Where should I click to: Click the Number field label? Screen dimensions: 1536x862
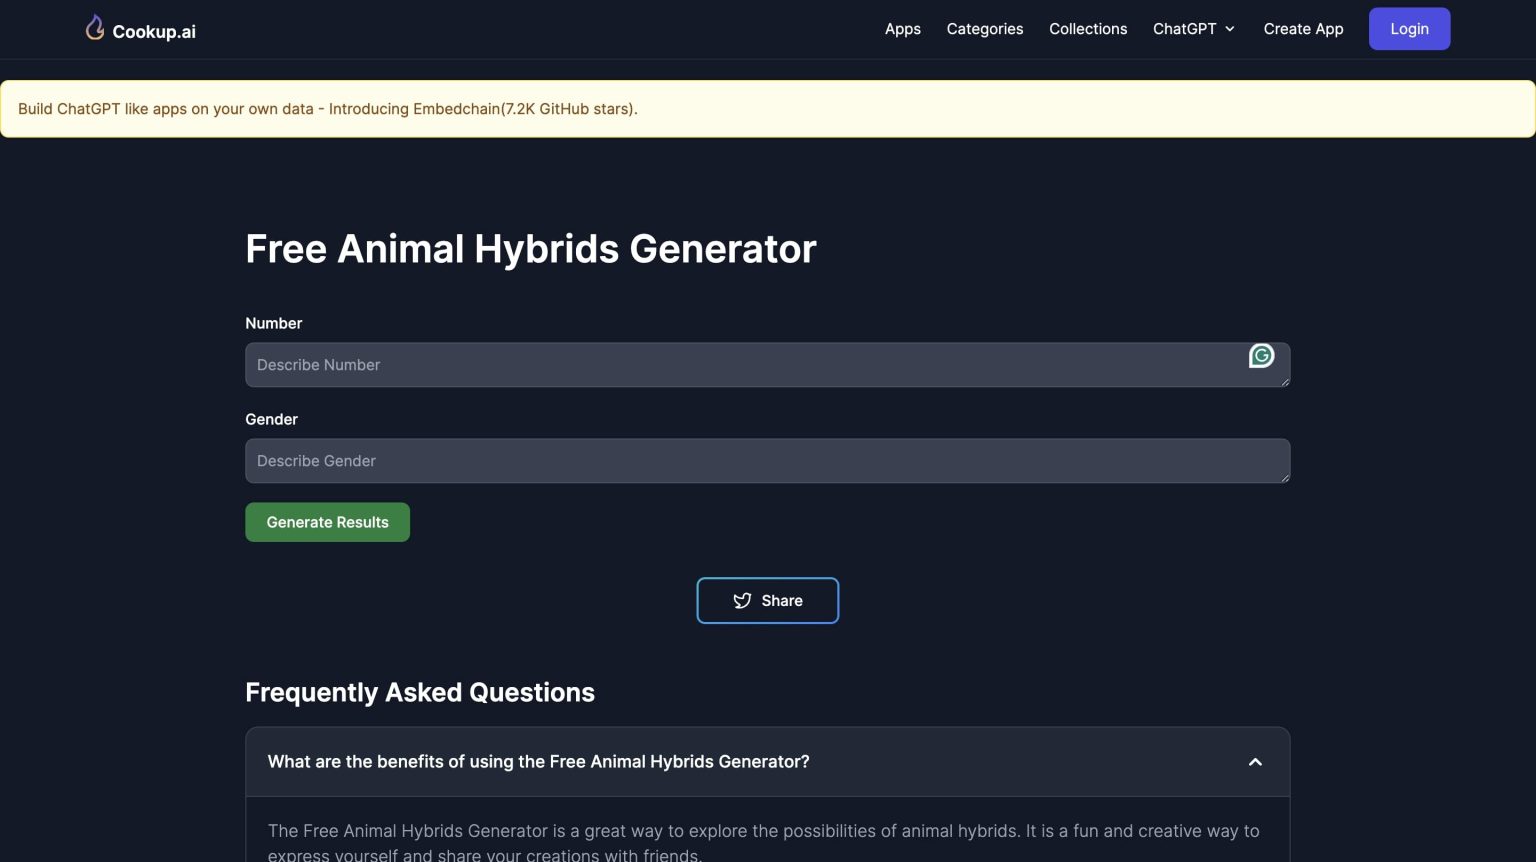273,323
